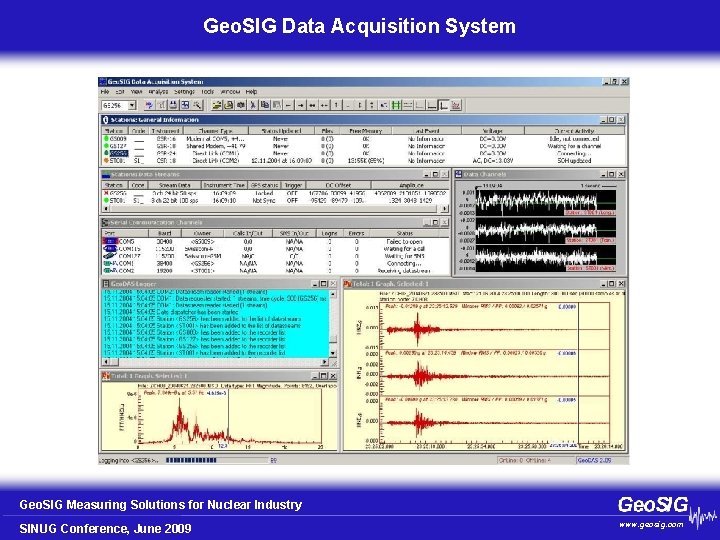Click the 'Failed to open' status cell
The width and height of the screenshot is (720, 540).
[404, 242]
